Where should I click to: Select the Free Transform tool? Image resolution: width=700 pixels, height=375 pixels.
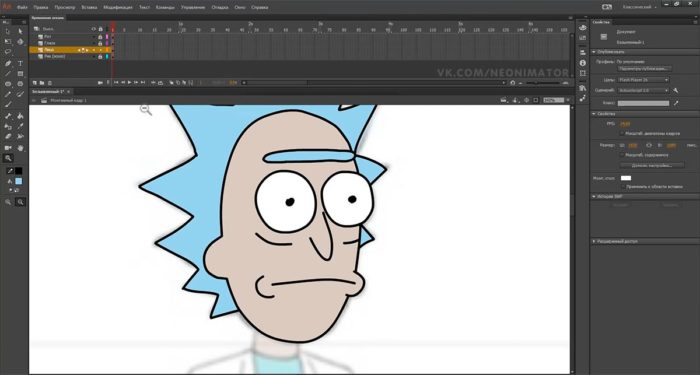(x=8, y=42)
